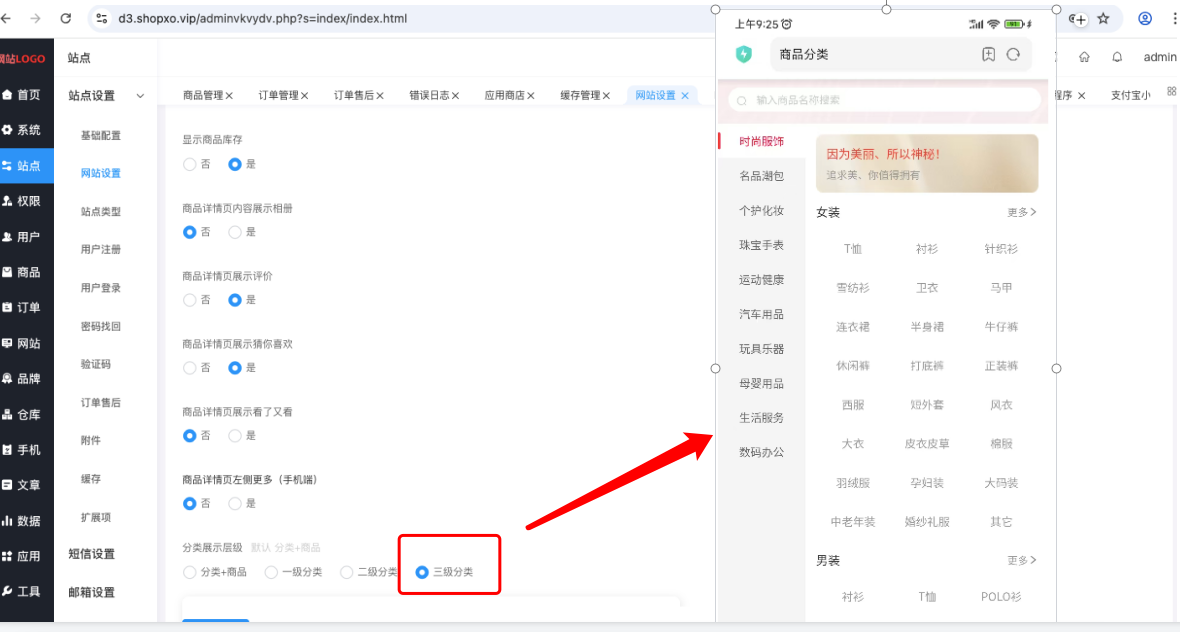The image size is (1180, 632).
Task: Expand 更多 next to 女装
Action: pyautogui.click(x=1021, y=212)
